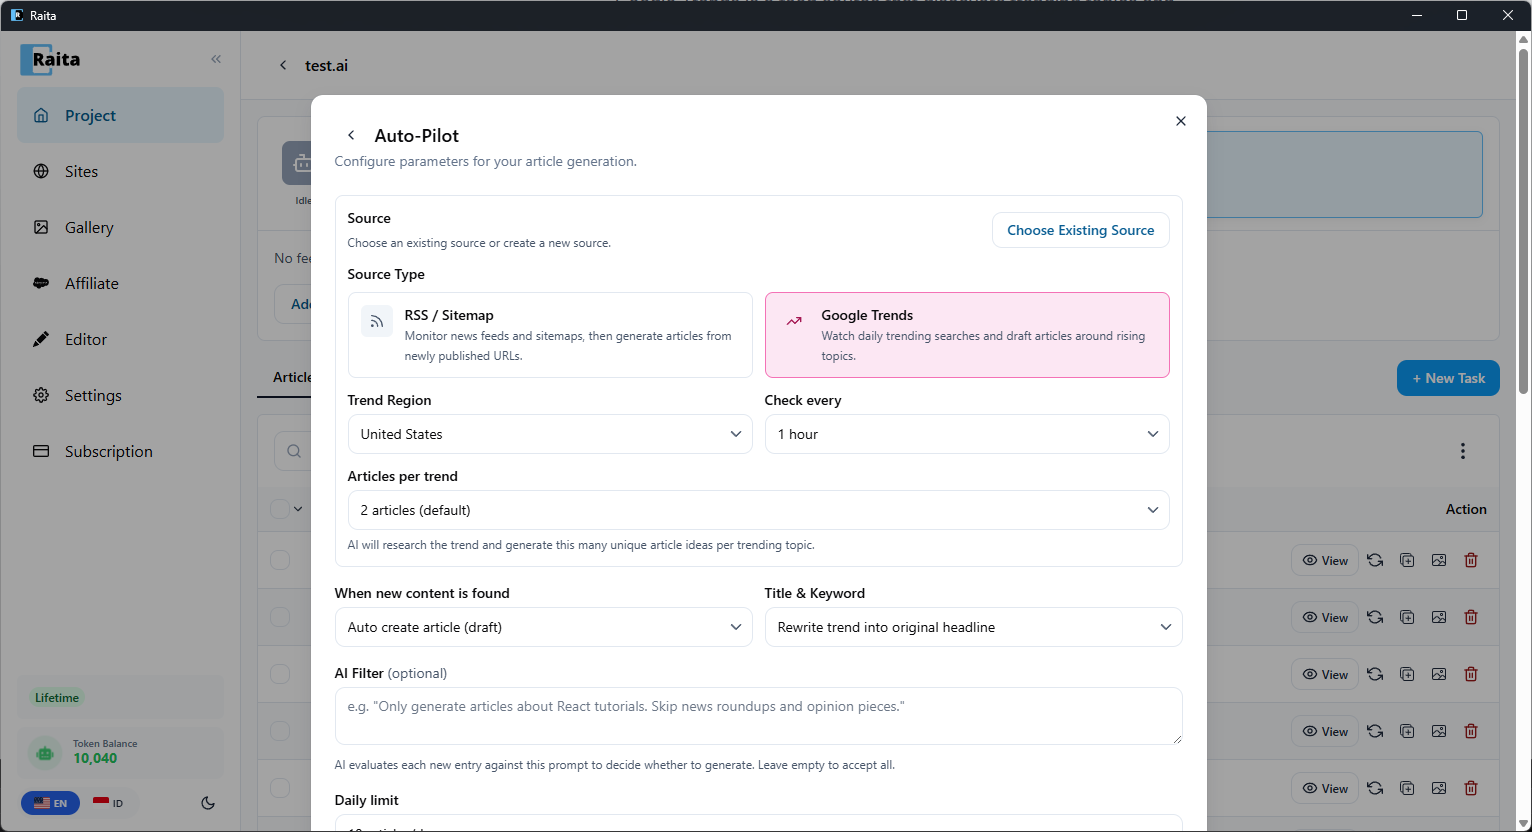This screenshot has width=1532, height=832.
Task: Collapse the sidebar with double-chevron icon
Action: pyautogui.click(x=216, y=59)
